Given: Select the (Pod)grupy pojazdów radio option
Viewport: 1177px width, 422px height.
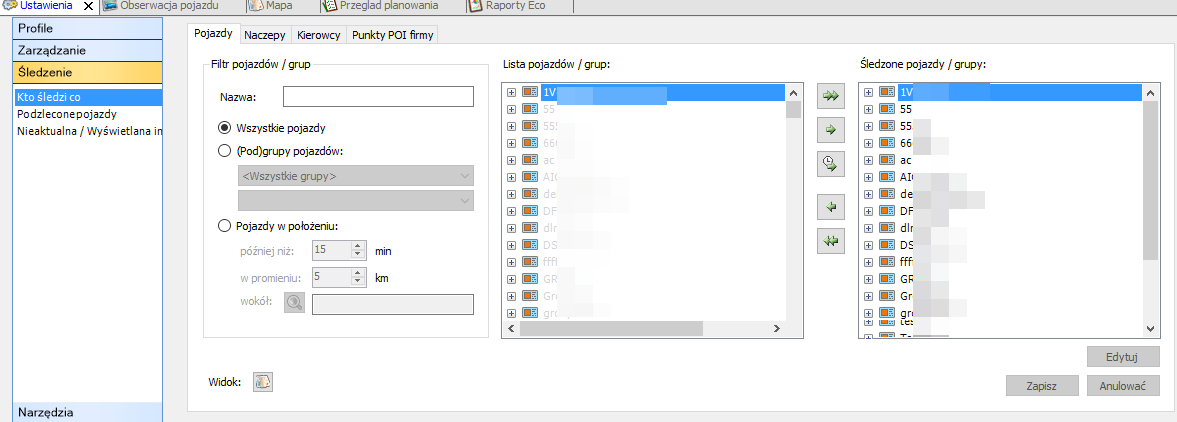Looking at the screenshot, I should [224, 151].
